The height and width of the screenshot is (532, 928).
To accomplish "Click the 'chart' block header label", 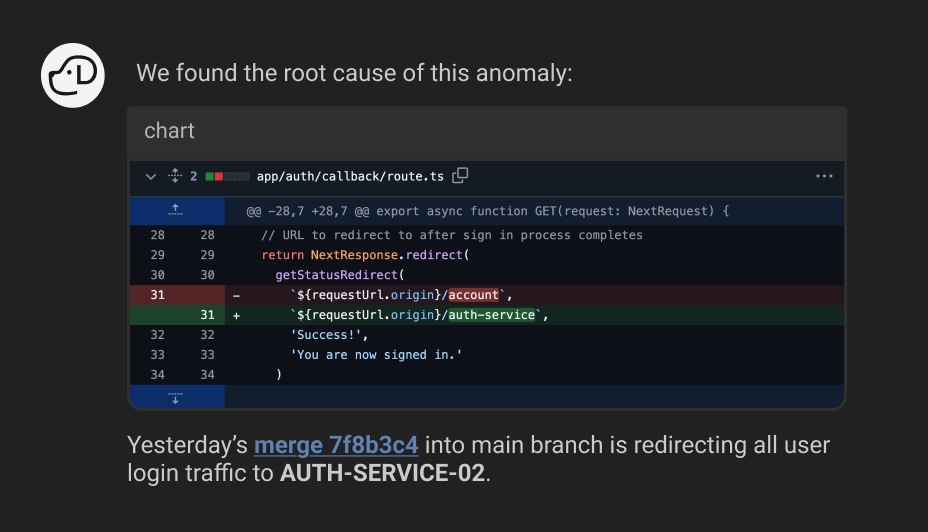I will pyautogui.click(x=169, y=131).
